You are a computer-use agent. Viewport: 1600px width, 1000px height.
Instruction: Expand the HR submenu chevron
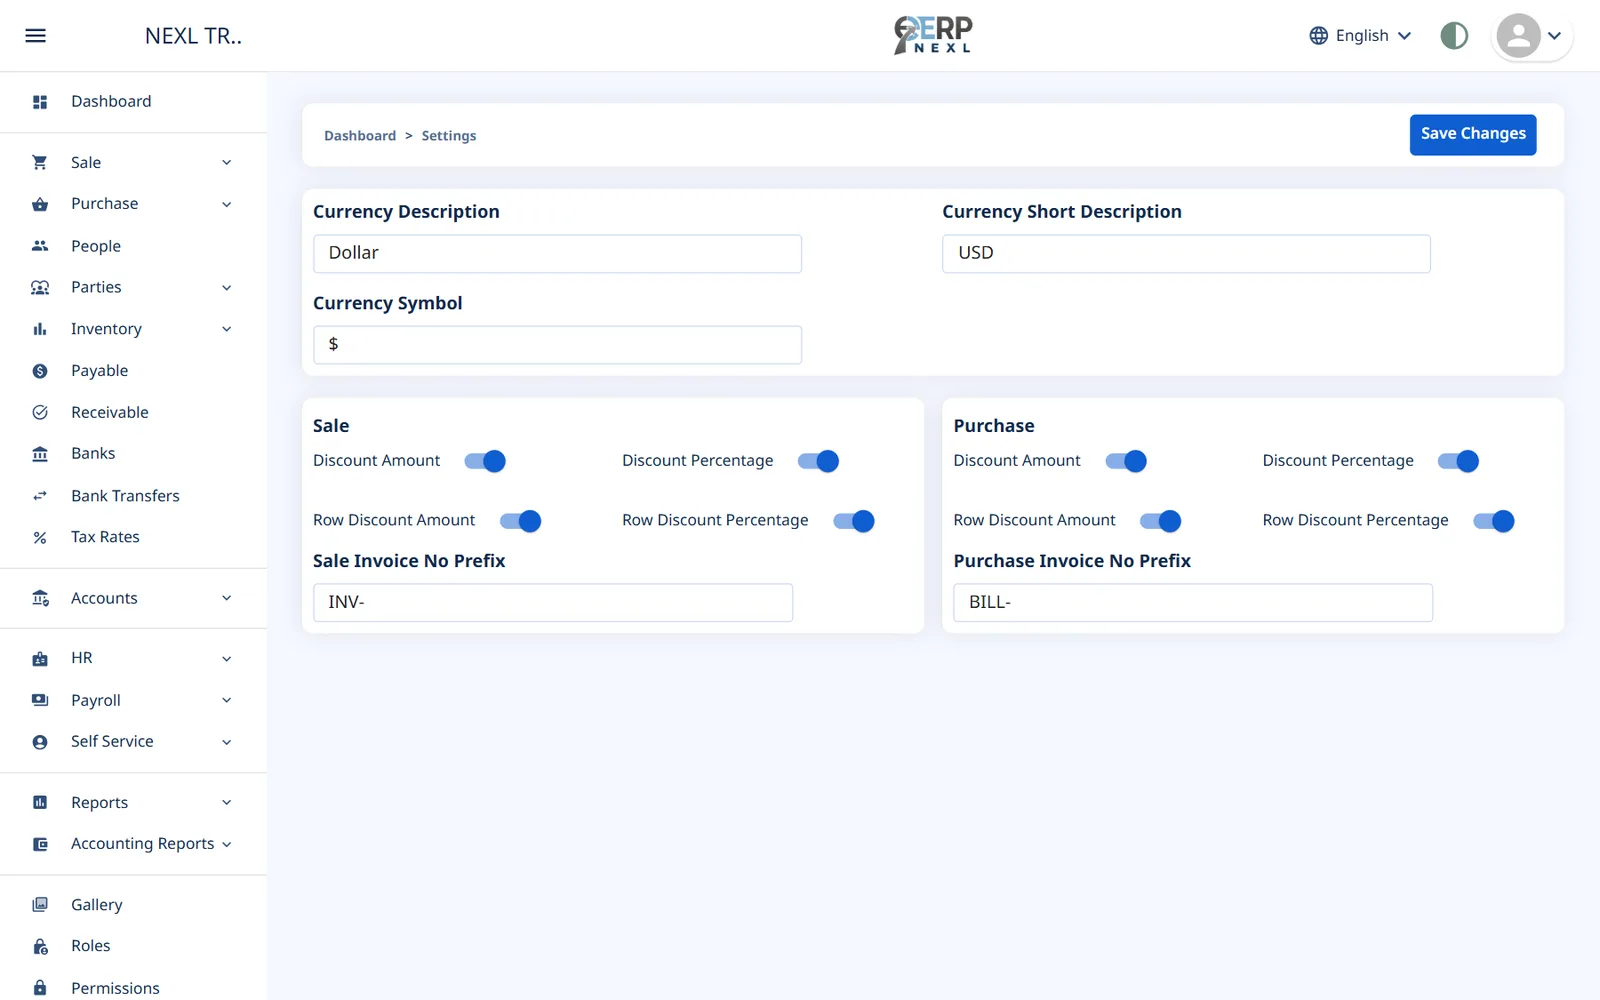point(227,659)
